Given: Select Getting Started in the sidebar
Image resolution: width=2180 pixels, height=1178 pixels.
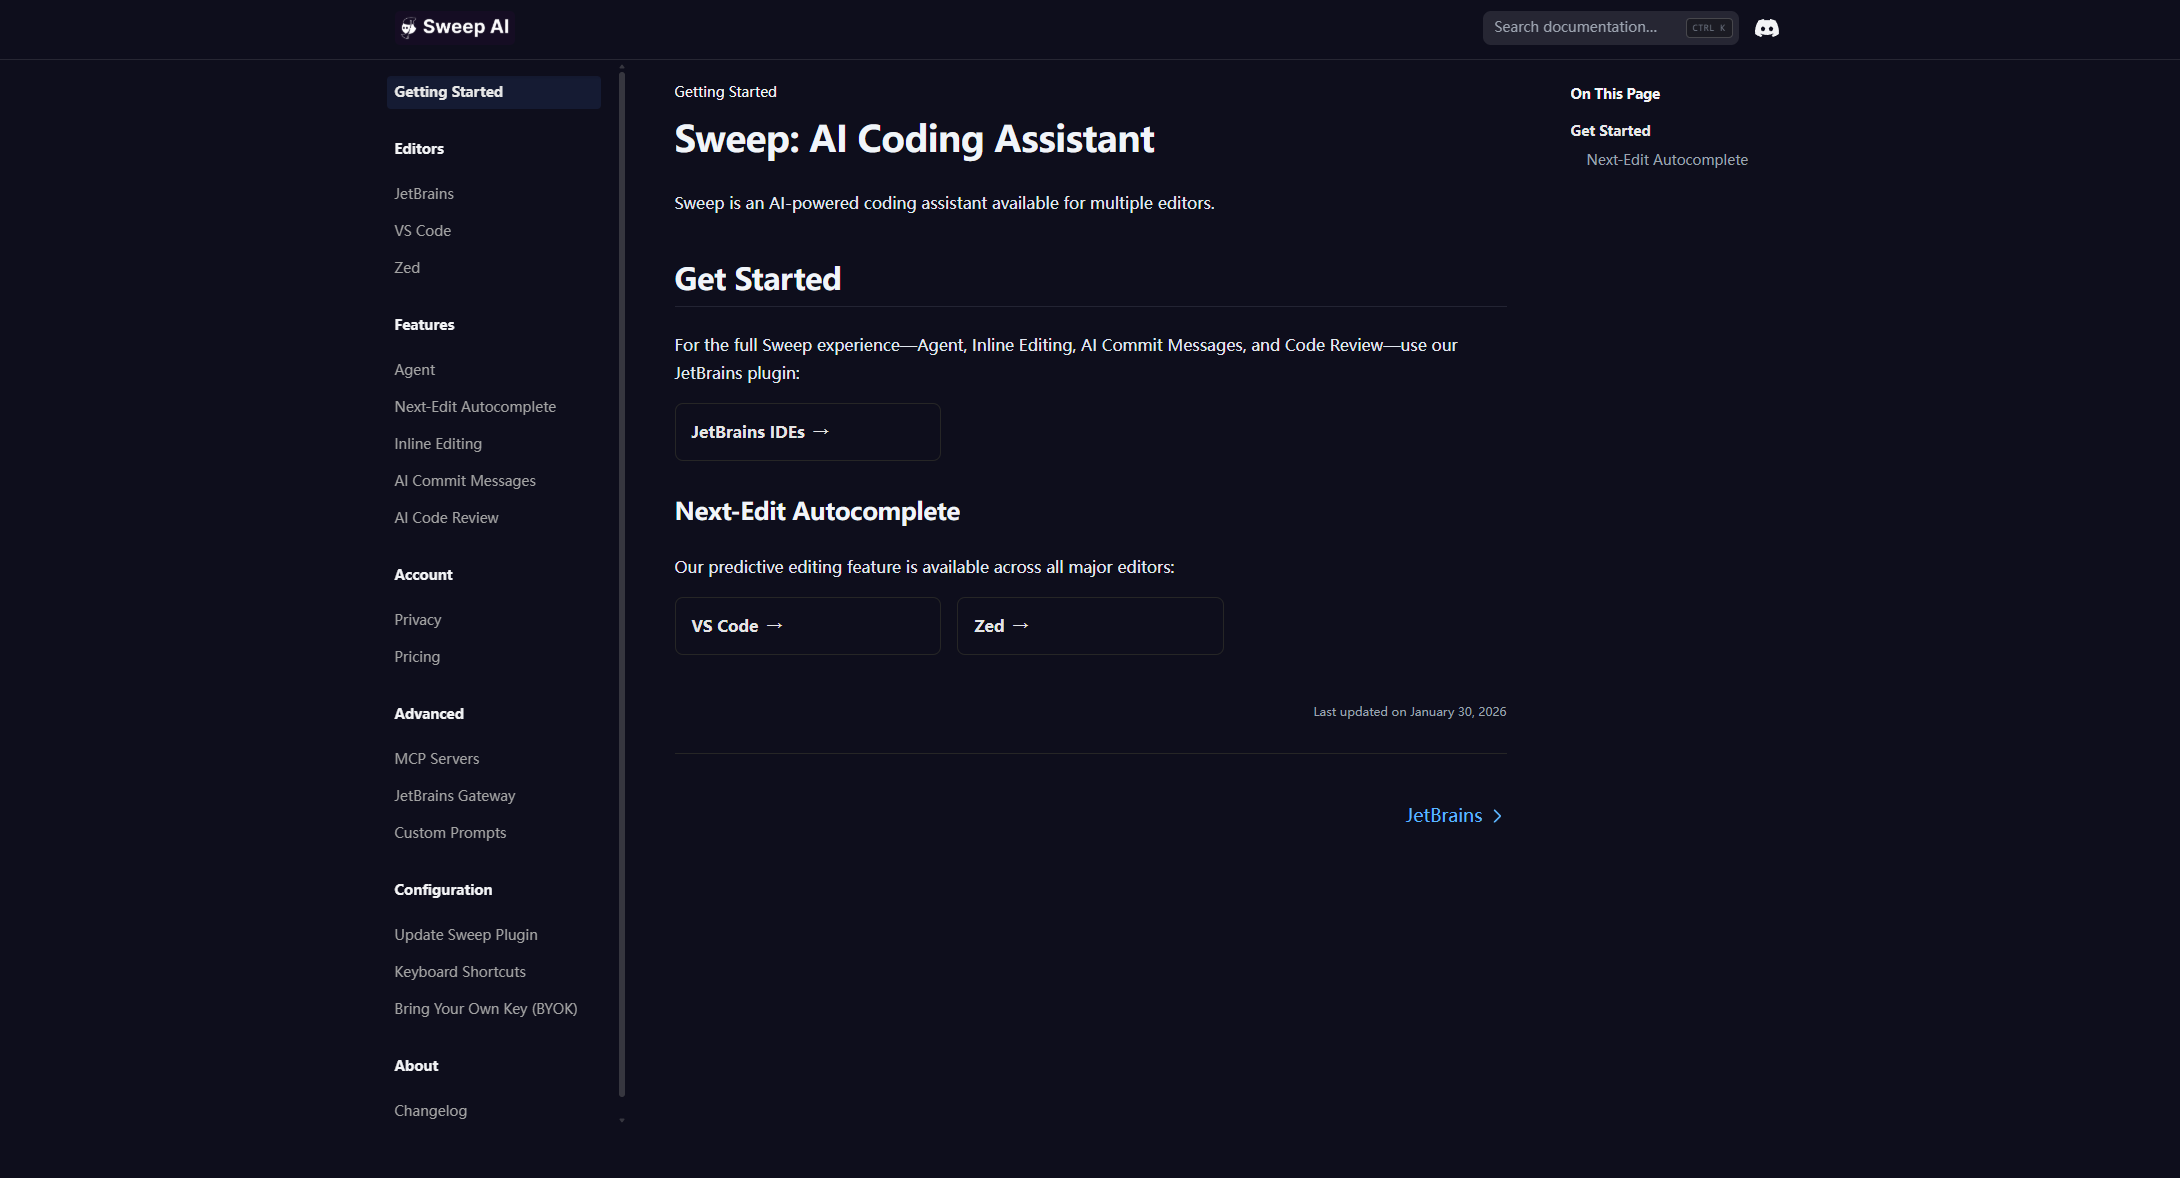Looking at the screenshot, I should coord(494,92).
